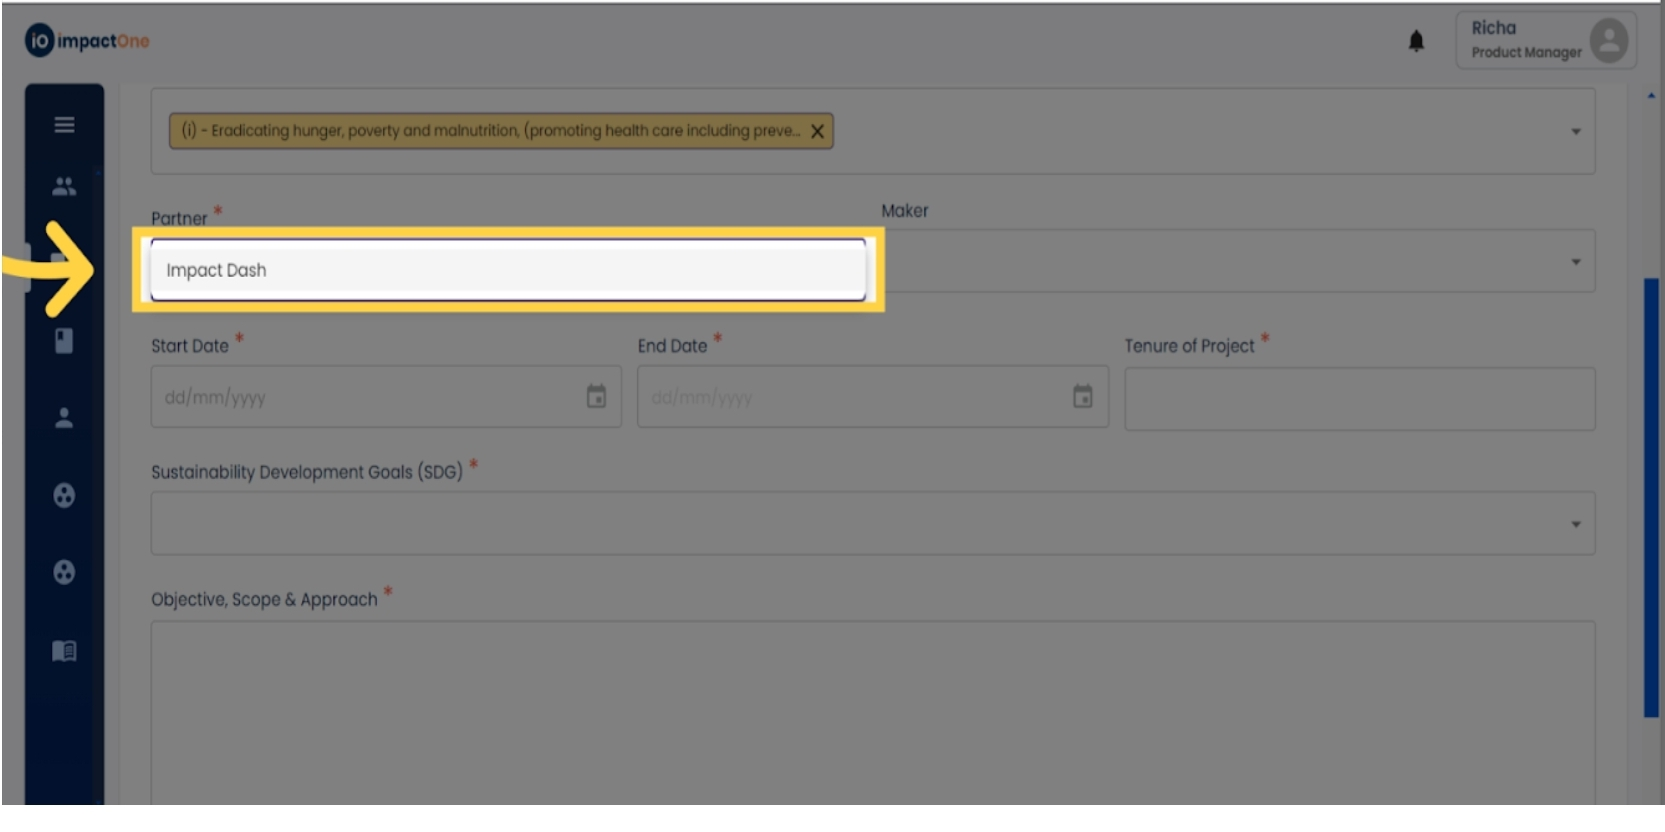Screen dimensions: 1665x832
Task: Remove the Eradicating hunger tag
Action: click(x=817, y=131)
